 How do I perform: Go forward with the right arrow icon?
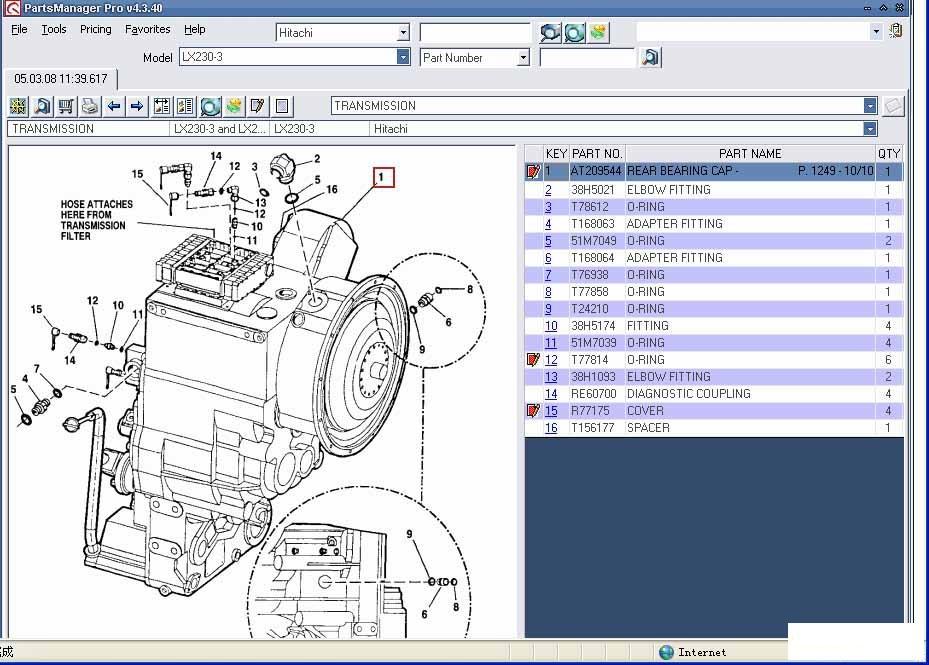pos(137,106)
